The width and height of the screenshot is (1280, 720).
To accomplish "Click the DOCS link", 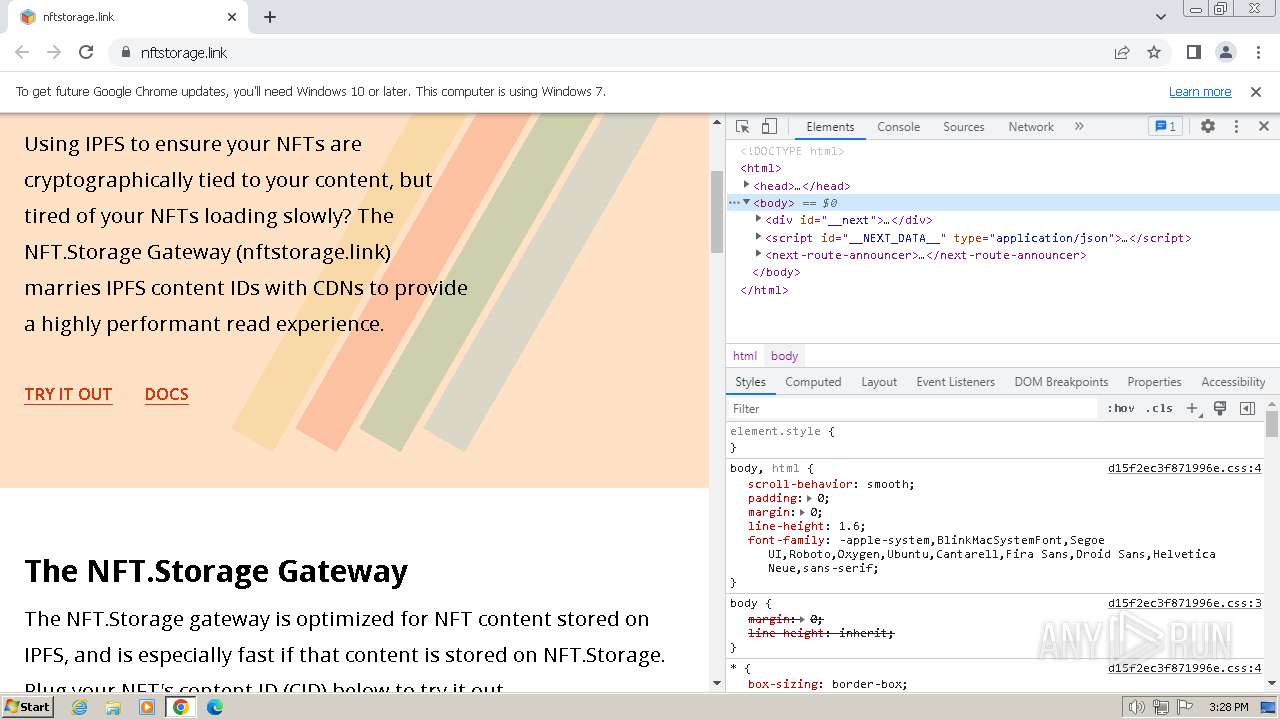I will pyautogui.click(x=166, y=394).
